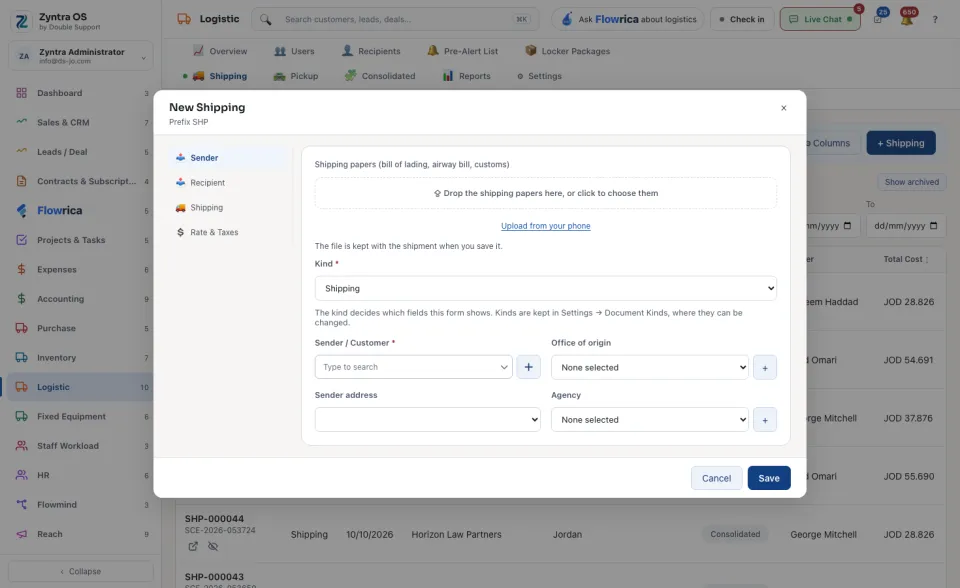960x588 pixels.
Task: Toggle Check in status
Action: pos(742,19)
